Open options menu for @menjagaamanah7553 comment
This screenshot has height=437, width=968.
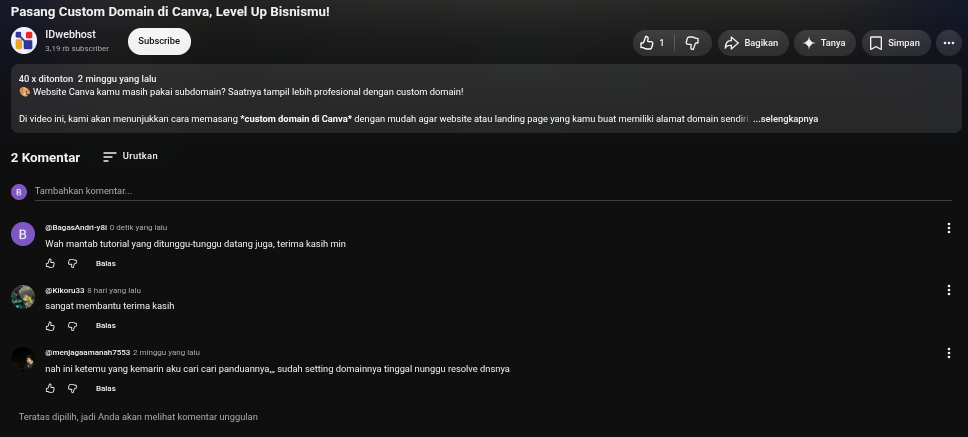(949, 353)
